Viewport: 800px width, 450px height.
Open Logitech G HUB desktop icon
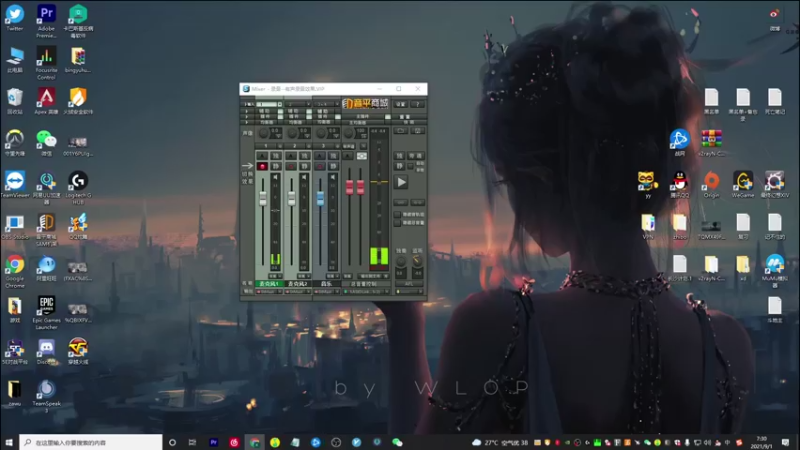(78, 187)
